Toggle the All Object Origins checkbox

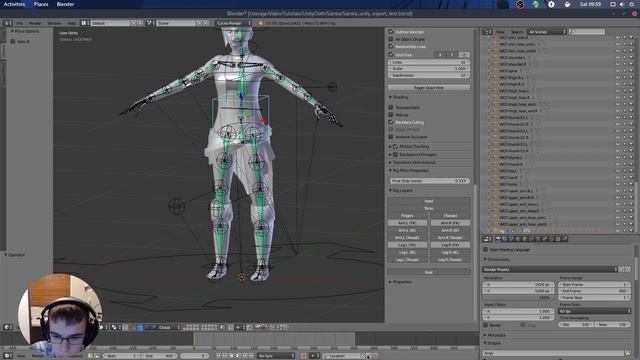391,39
